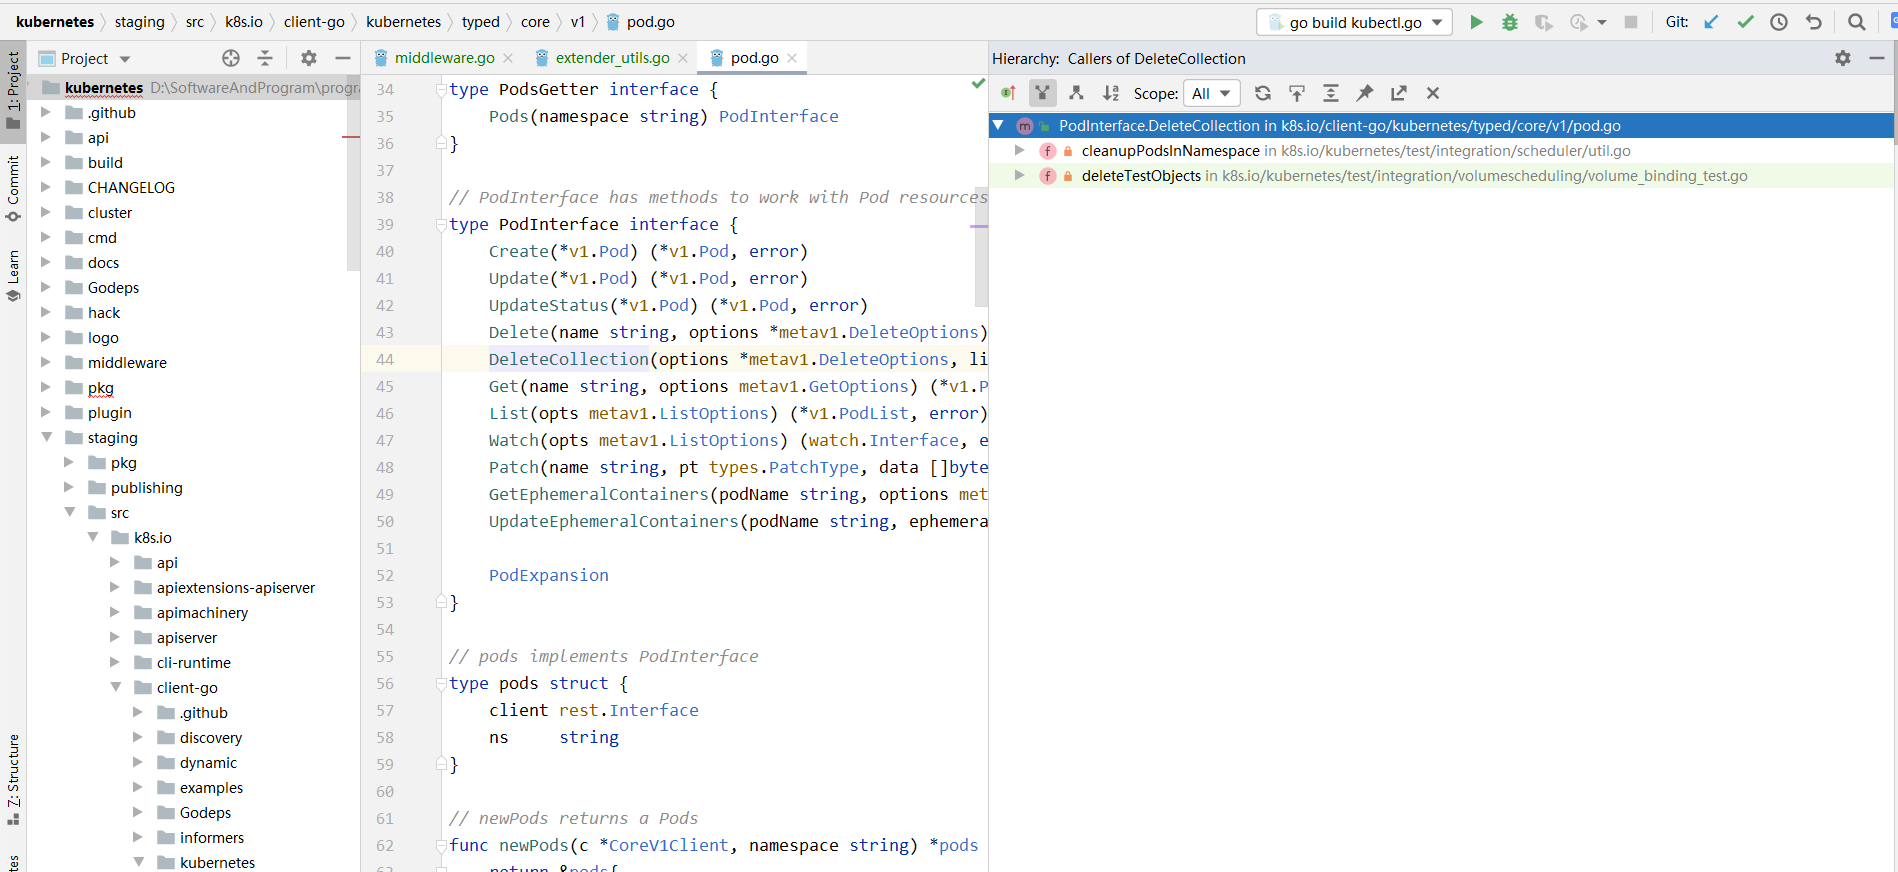Show Git history clock icon
The width and height of the screenshot is (1898, 872).
point(1779,22)
